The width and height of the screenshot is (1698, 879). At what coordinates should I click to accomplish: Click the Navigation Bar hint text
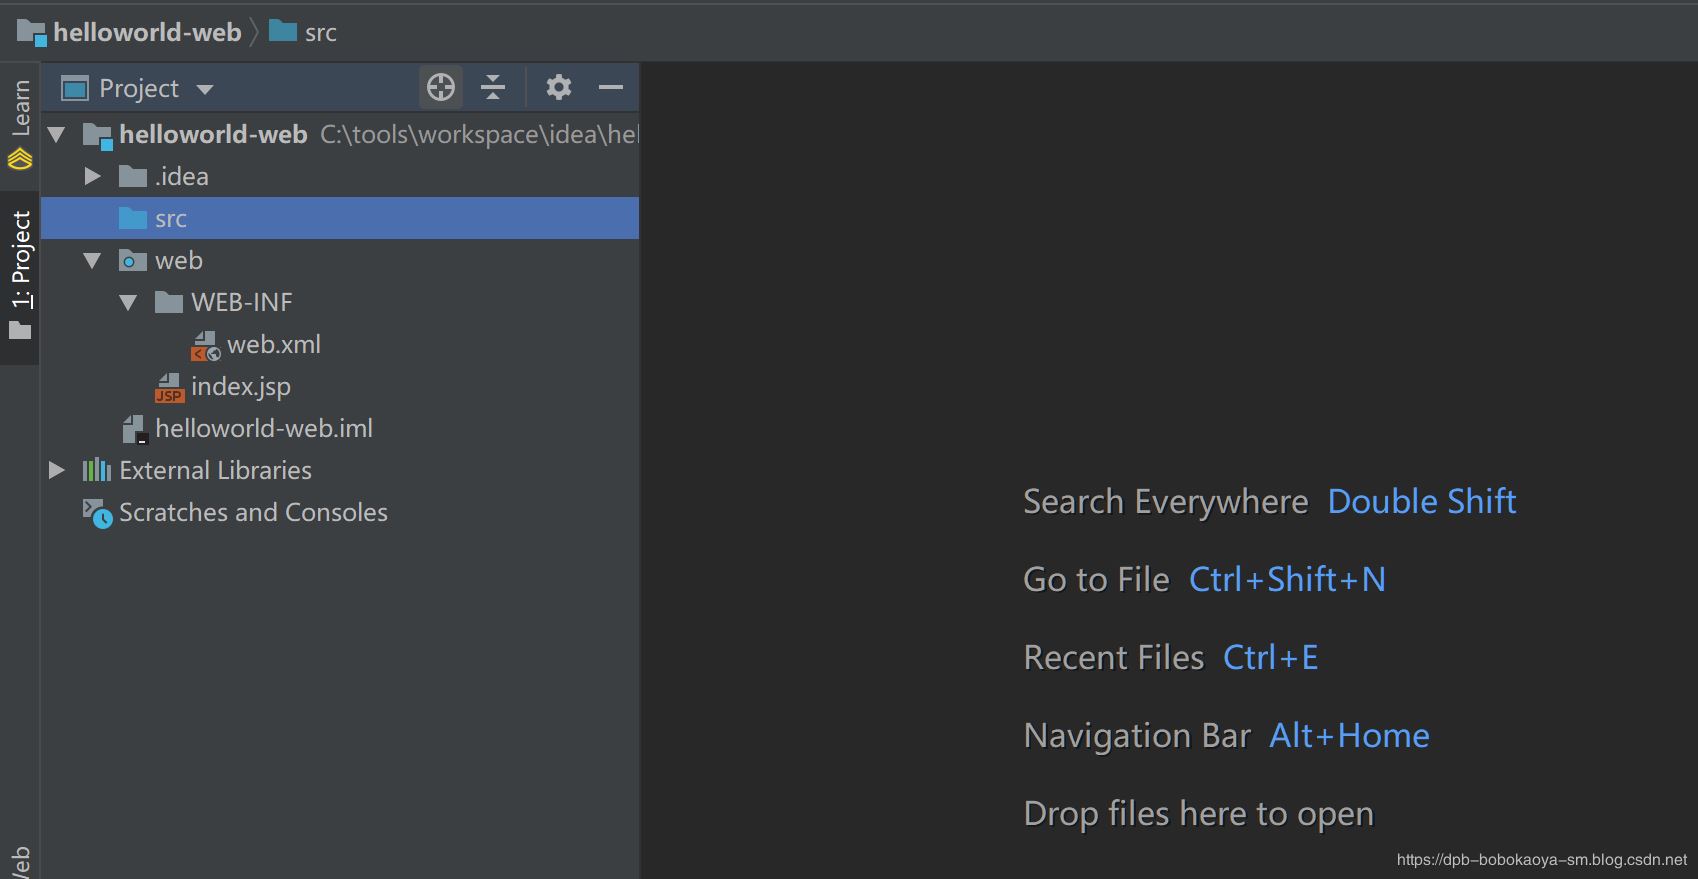click(1137, 735)
